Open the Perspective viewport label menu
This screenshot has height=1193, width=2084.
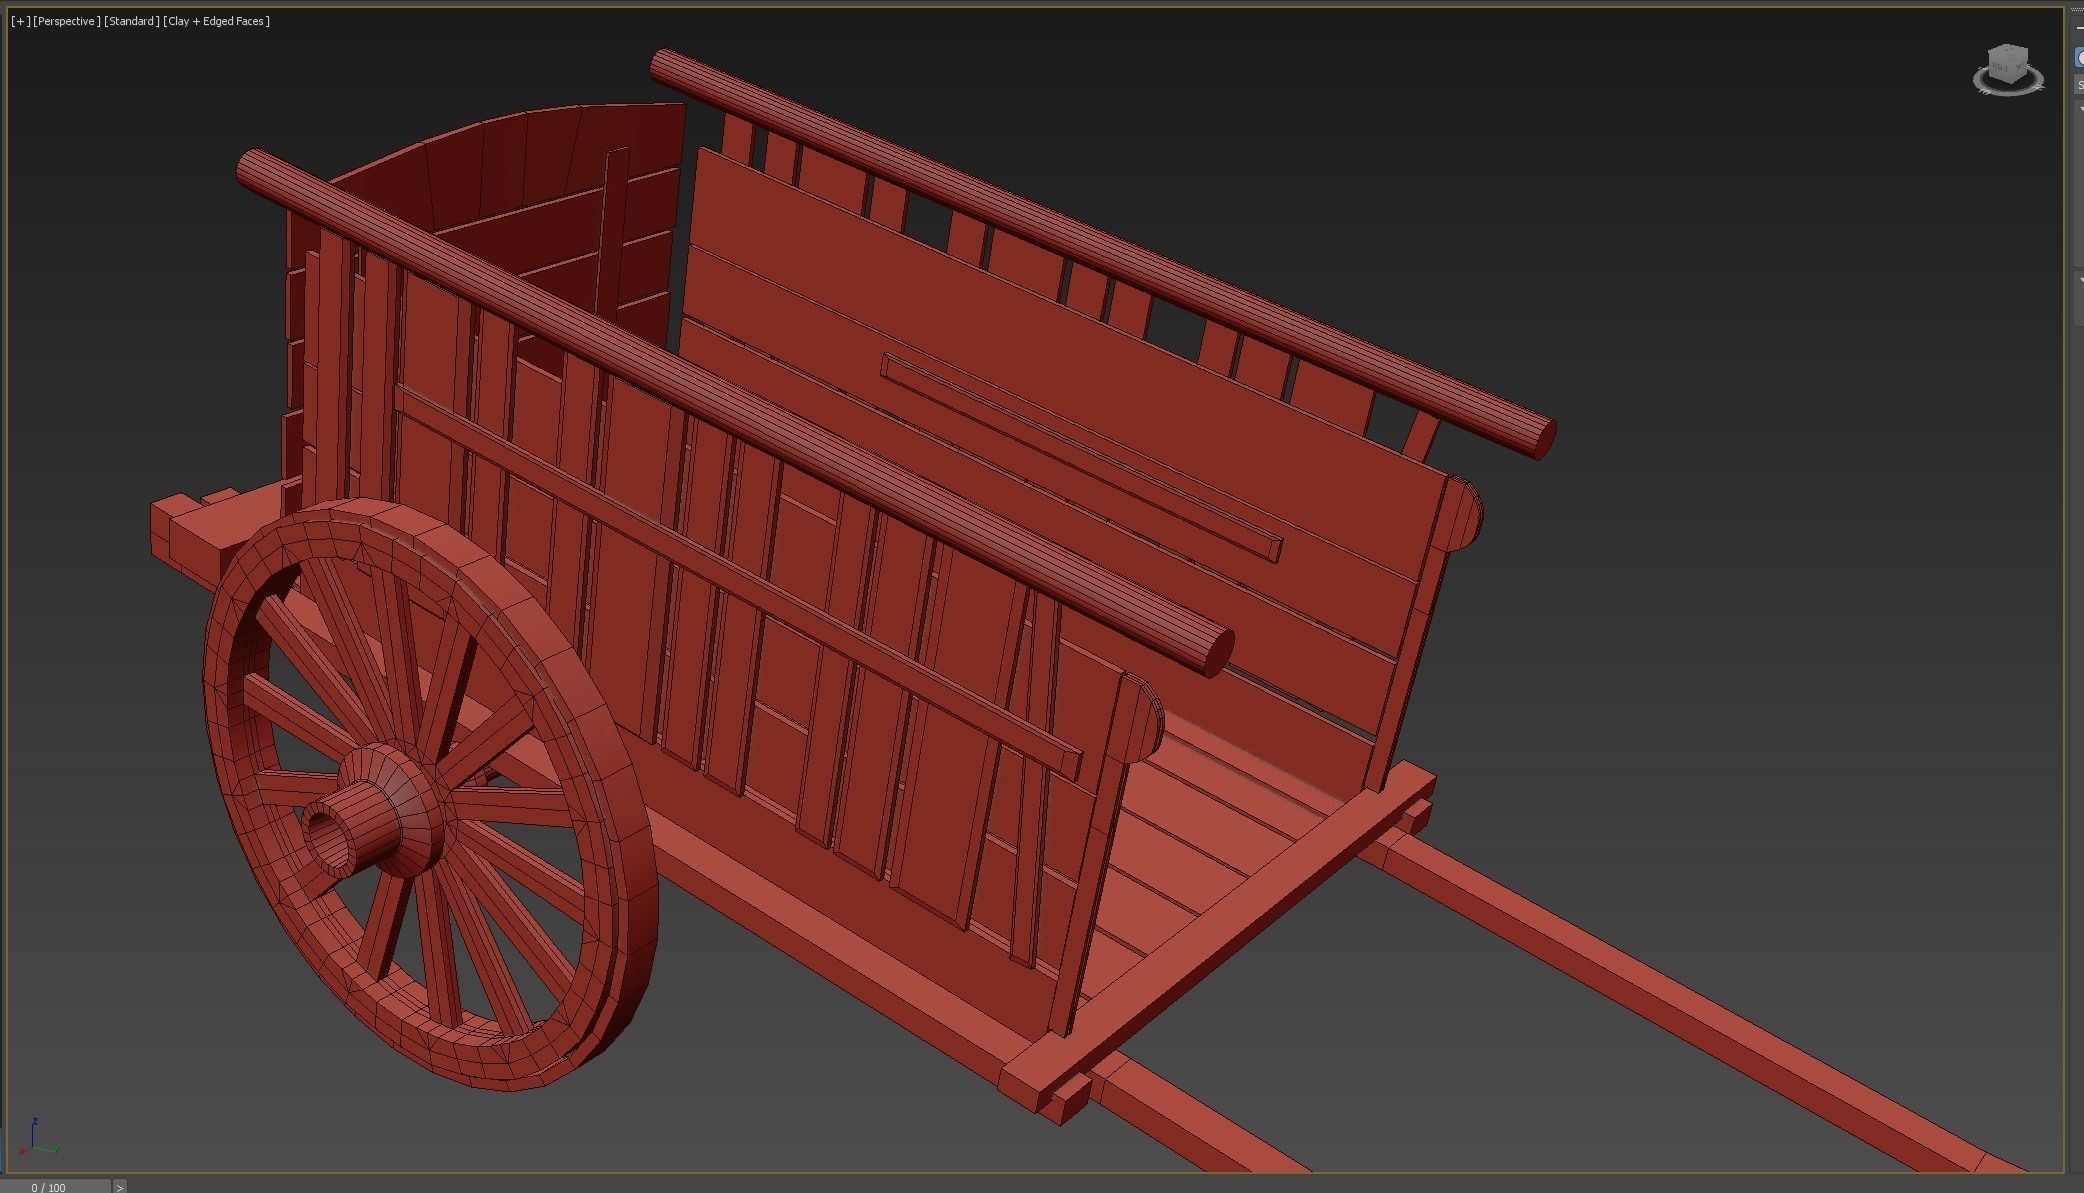click(66, 21)
